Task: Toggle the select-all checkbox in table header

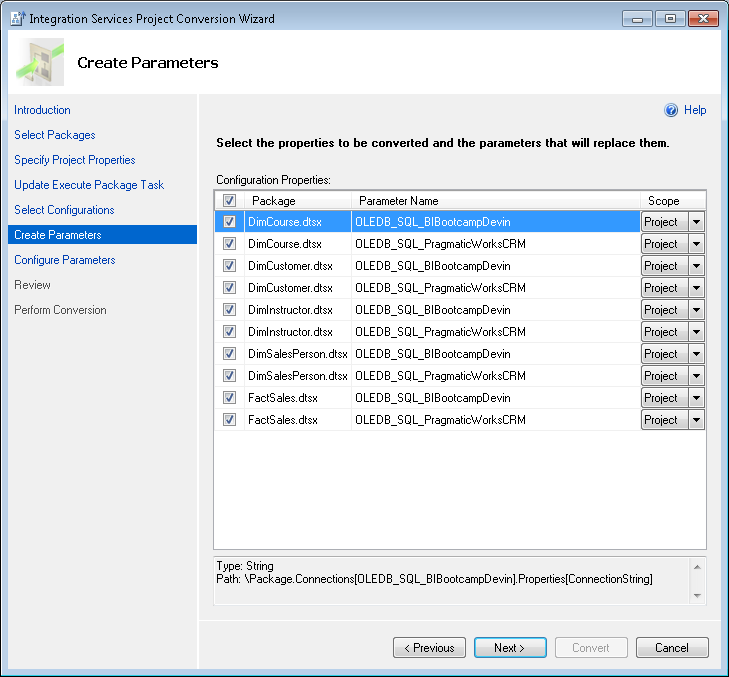Action: pyautogui.click(x=230, y=201)
